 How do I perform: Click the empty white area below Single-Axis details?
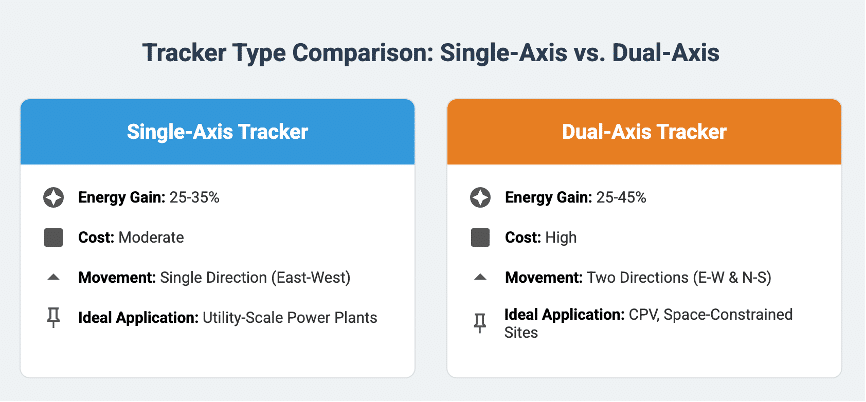218,353
